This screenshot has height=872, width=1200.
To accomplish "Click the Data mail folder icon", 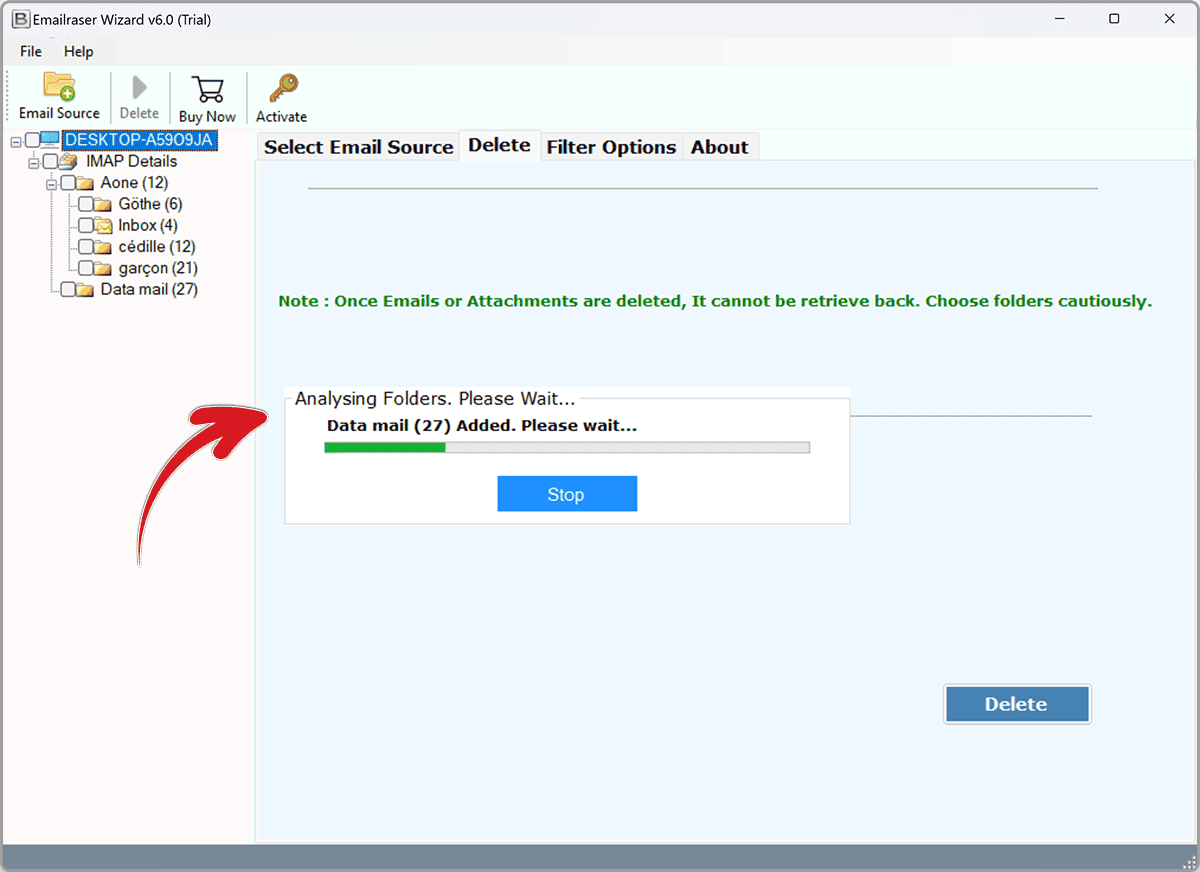I will (85, 290).
